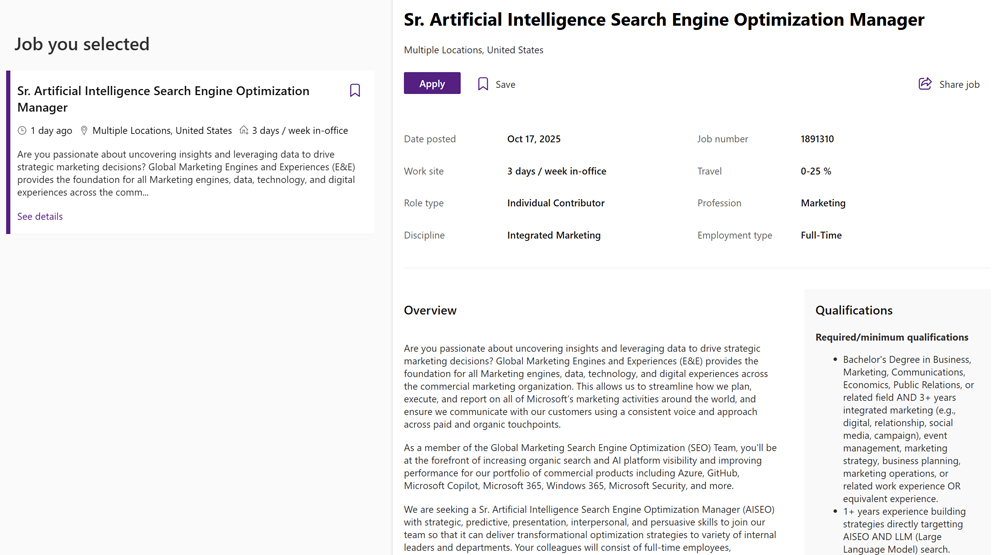
Task: Click the 'Date posted' label
Action: click(430, 138)
